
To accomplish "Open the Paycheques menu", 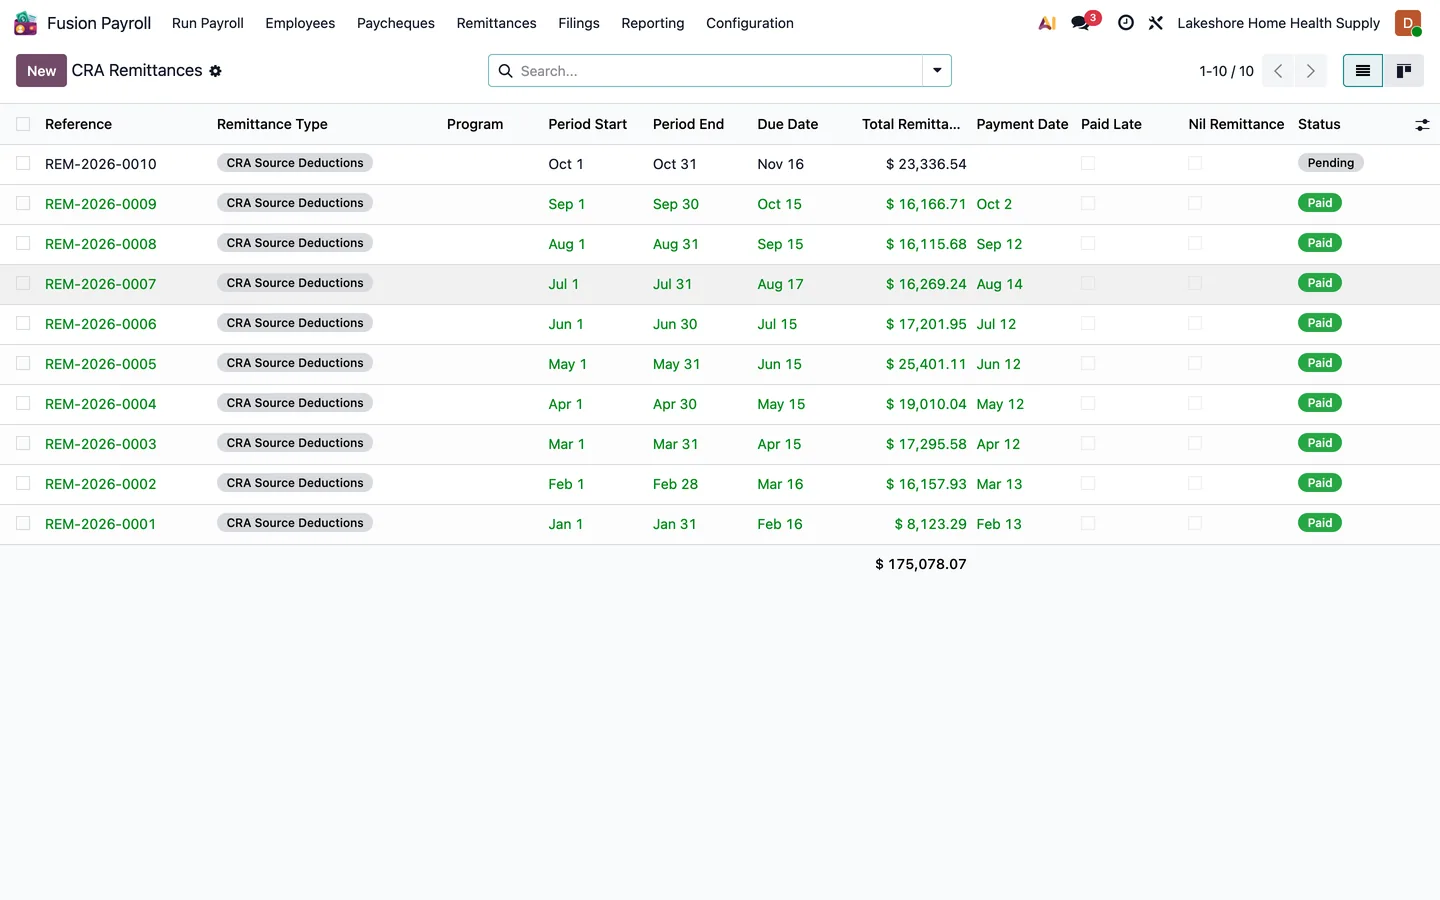I will click(x=396, y=23).
